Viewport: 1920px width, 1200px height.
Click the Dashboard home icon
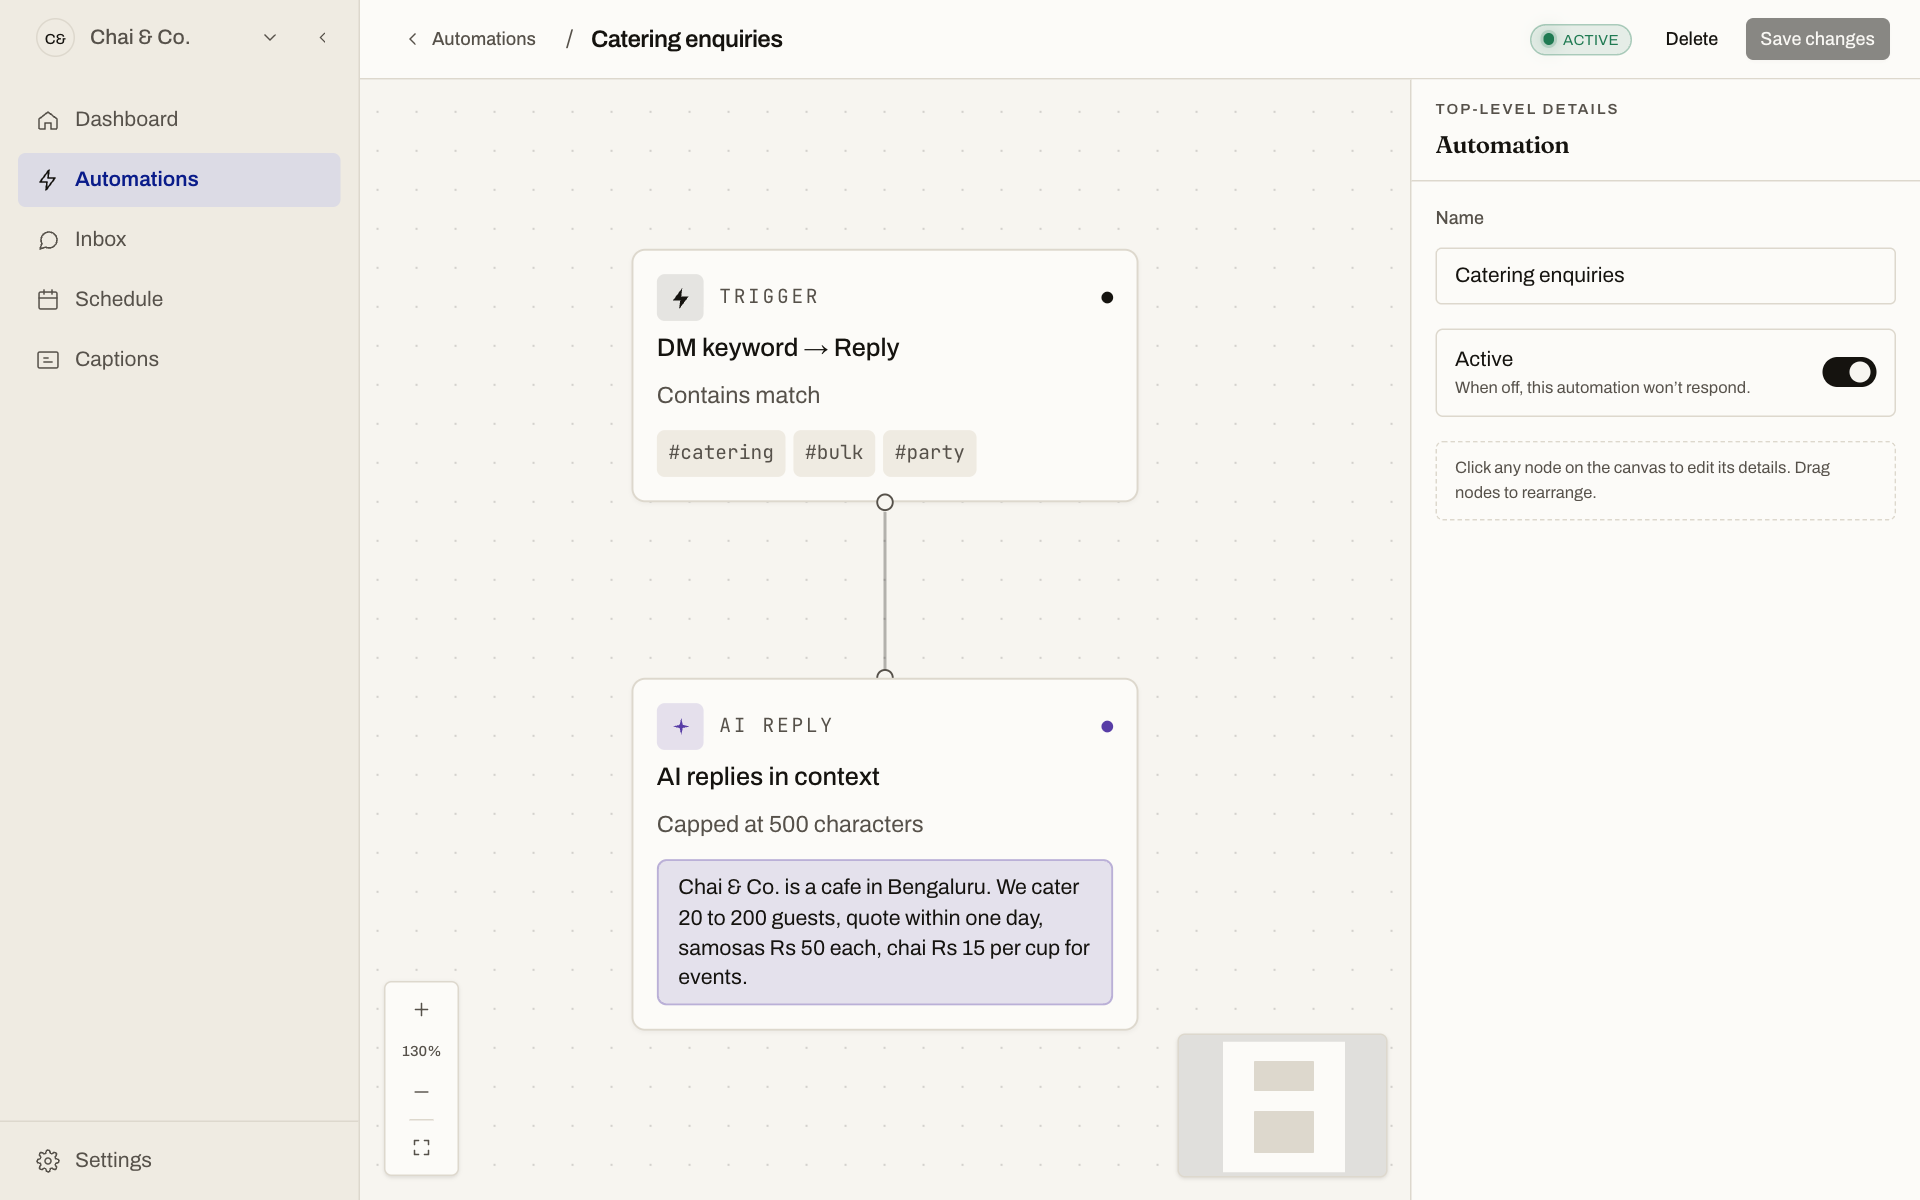(x=48, y=120)
